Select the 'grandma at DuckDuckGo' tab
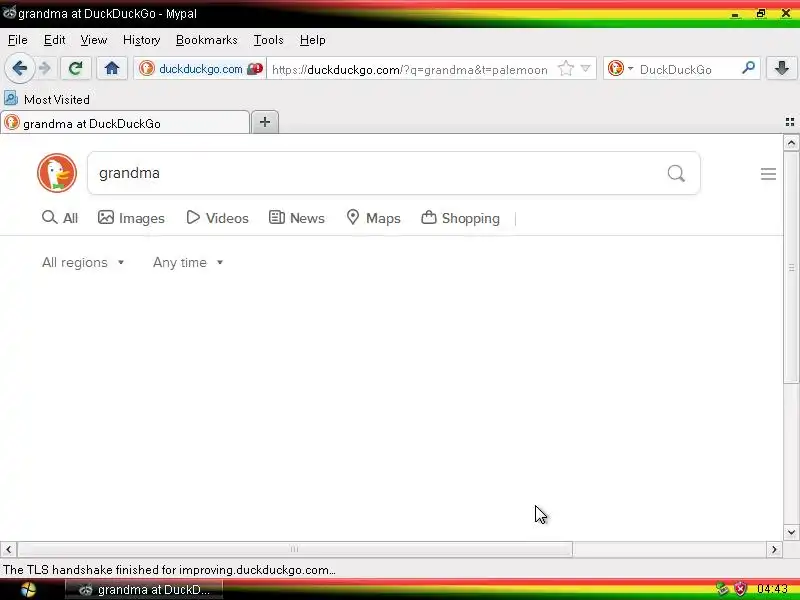Image resolution: width=800 pixels, height=600 pixels. [125, 123]
